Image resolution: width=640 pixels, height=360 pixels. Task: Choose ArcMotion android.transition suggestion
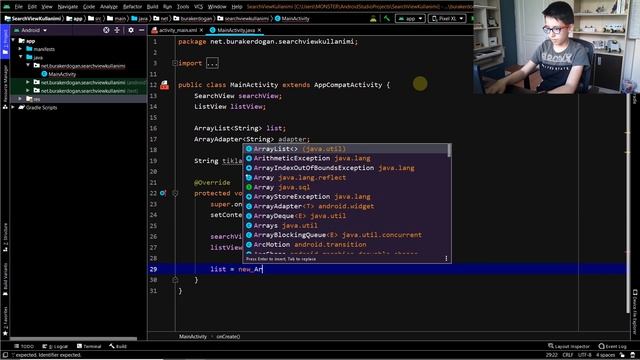[x=346, y=244]
